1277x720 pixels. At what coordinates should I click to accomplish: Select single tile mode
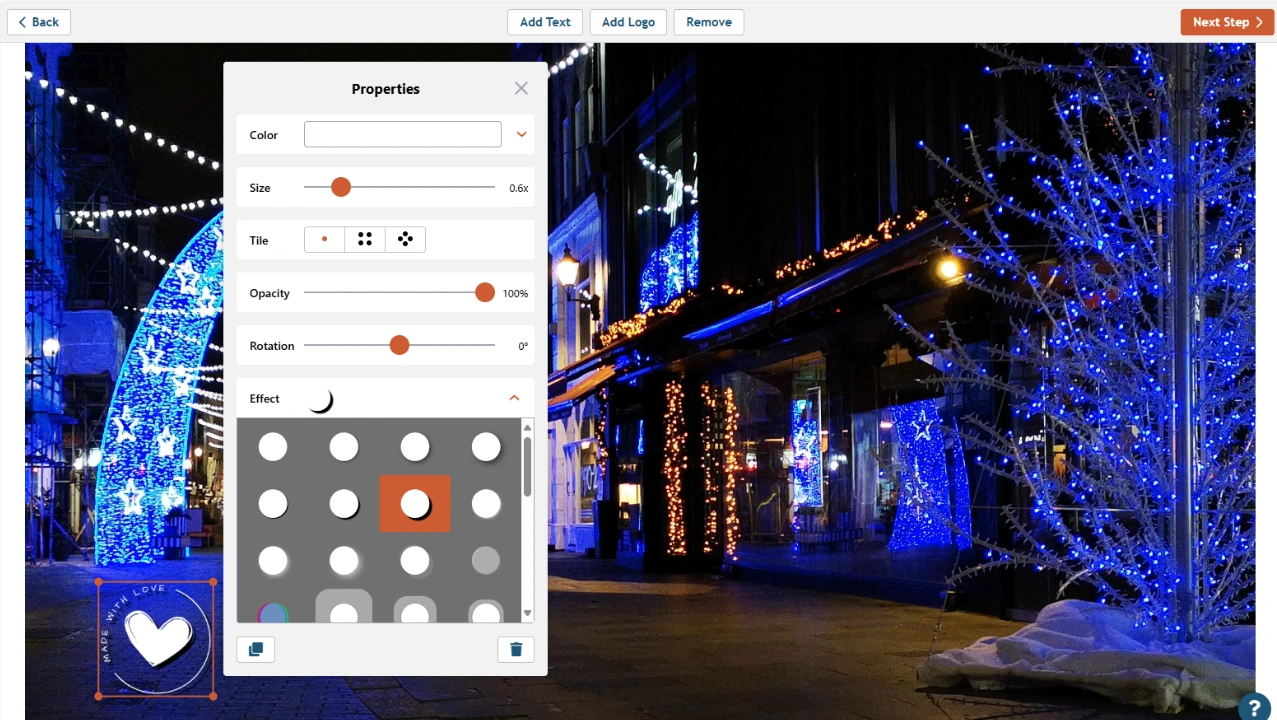coord(324,240)
